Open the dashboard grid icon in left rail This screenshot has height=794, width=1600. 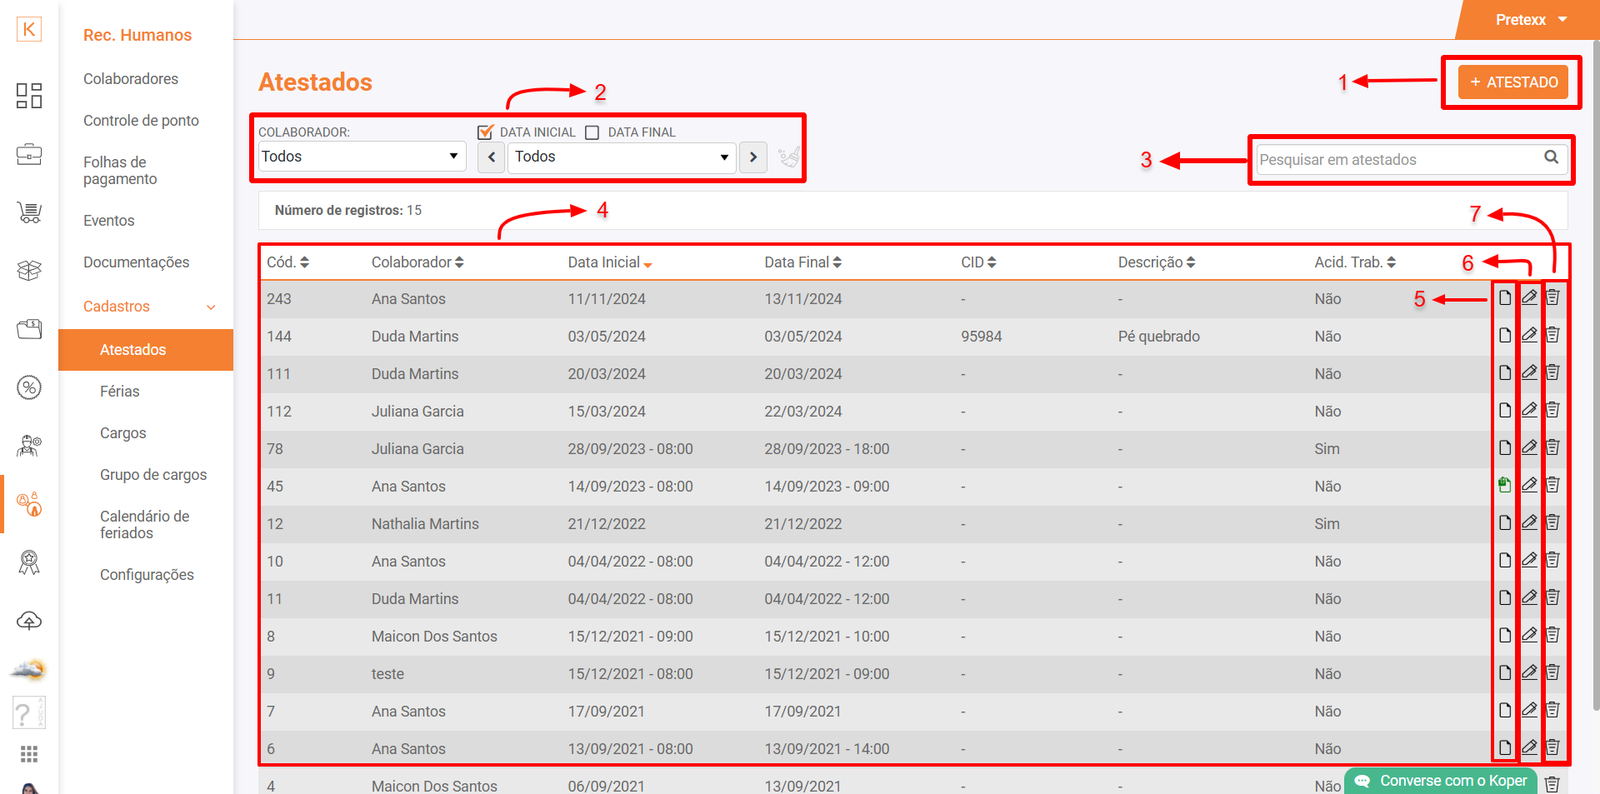click(x=29, y=96)
